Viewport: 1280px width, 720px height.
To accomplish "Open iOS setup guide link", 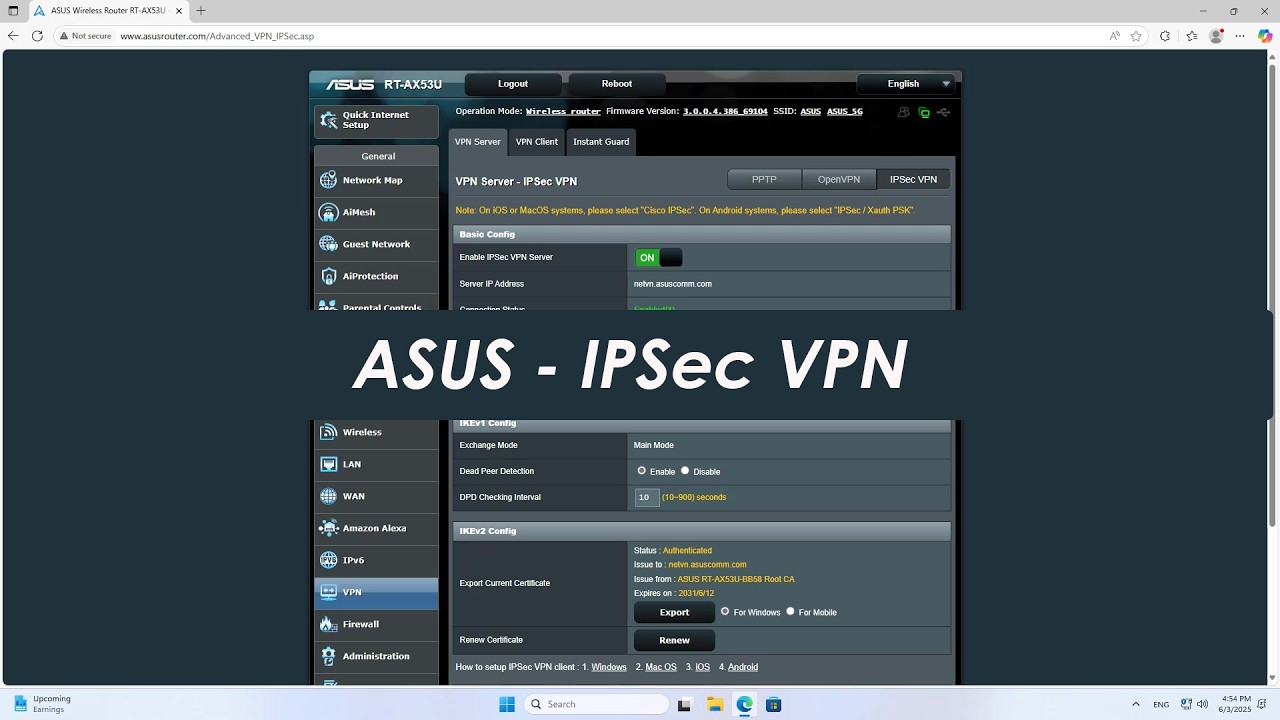I will pos(703,667).
